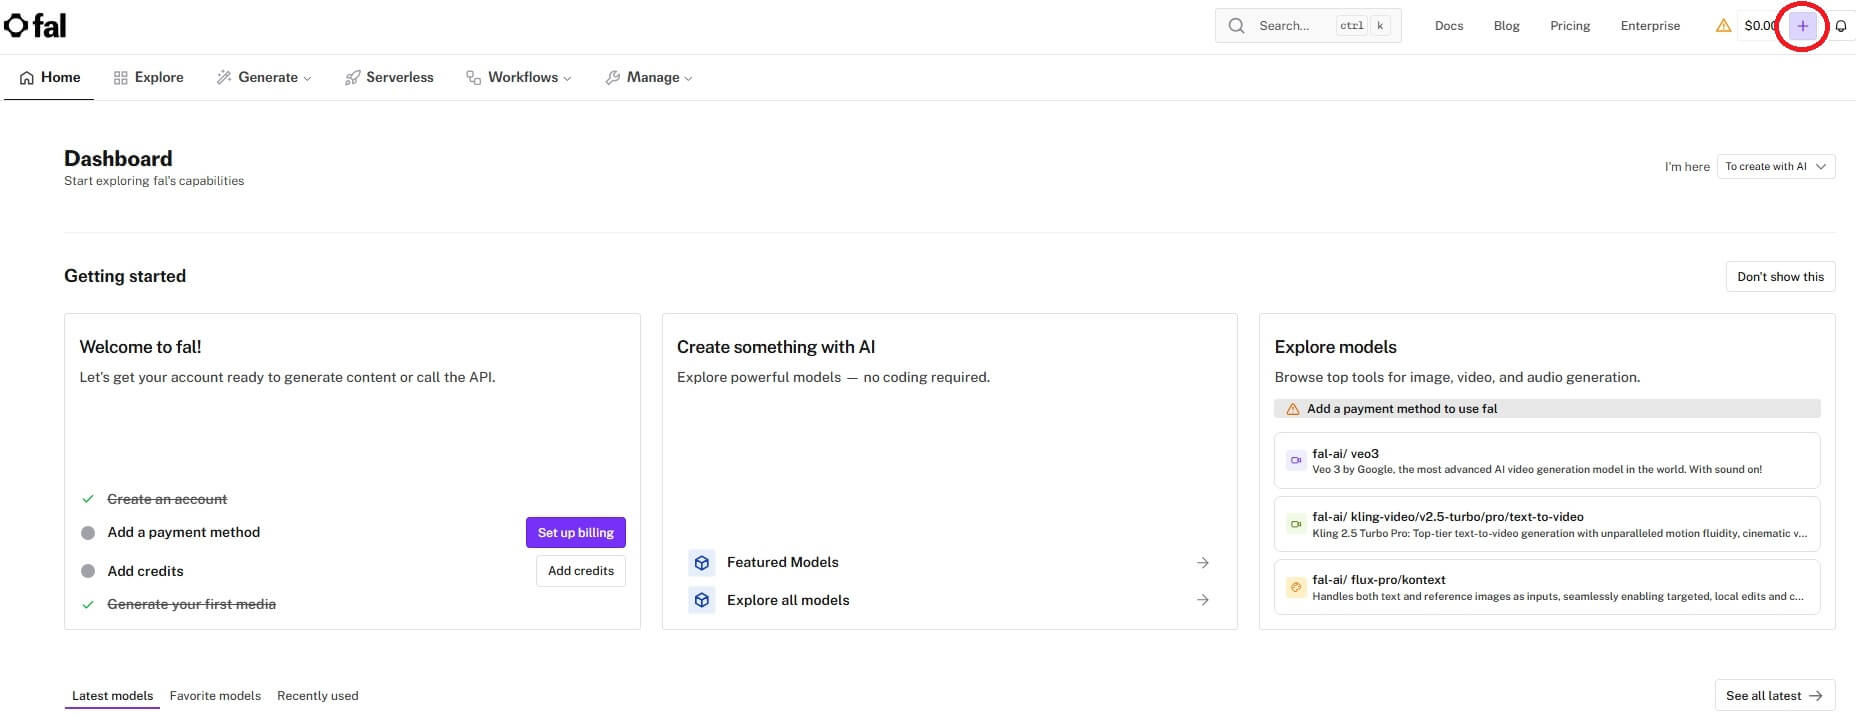1856x718 pixels.
Task: Click the plus icon to add credits
Action: [1802, 26]
